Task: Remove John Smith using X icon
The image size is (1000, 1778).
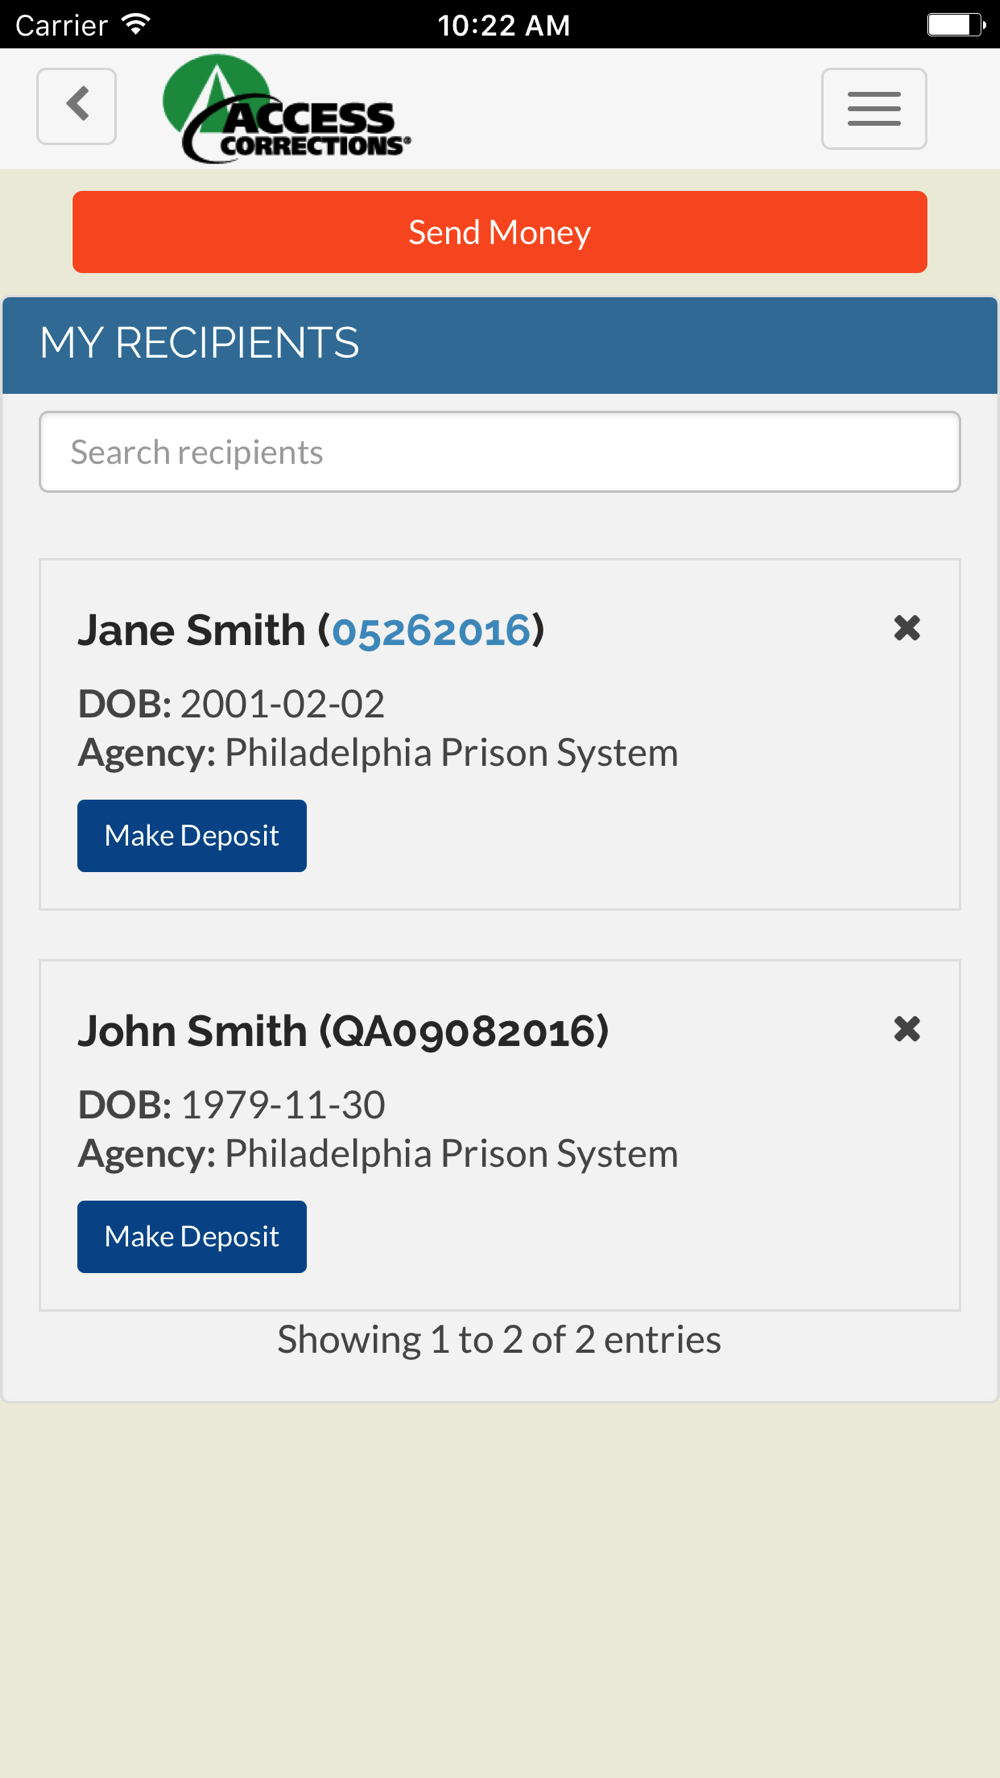Action: 907,1029
